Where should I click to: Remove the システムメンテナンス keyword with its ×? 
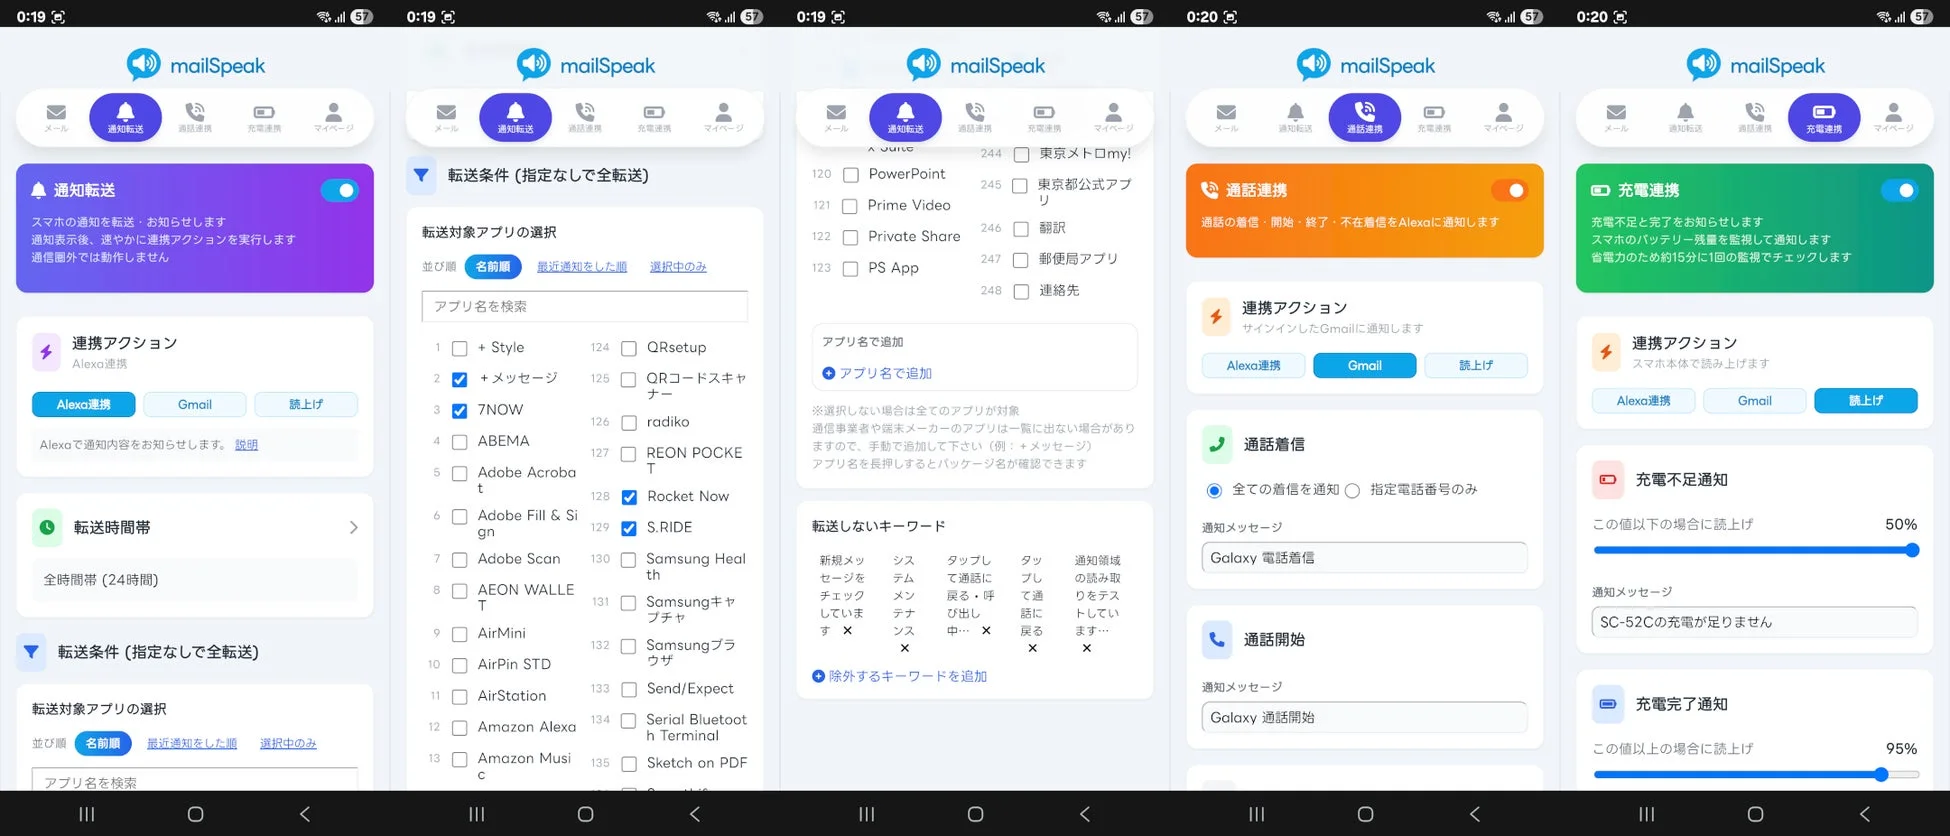904,648
